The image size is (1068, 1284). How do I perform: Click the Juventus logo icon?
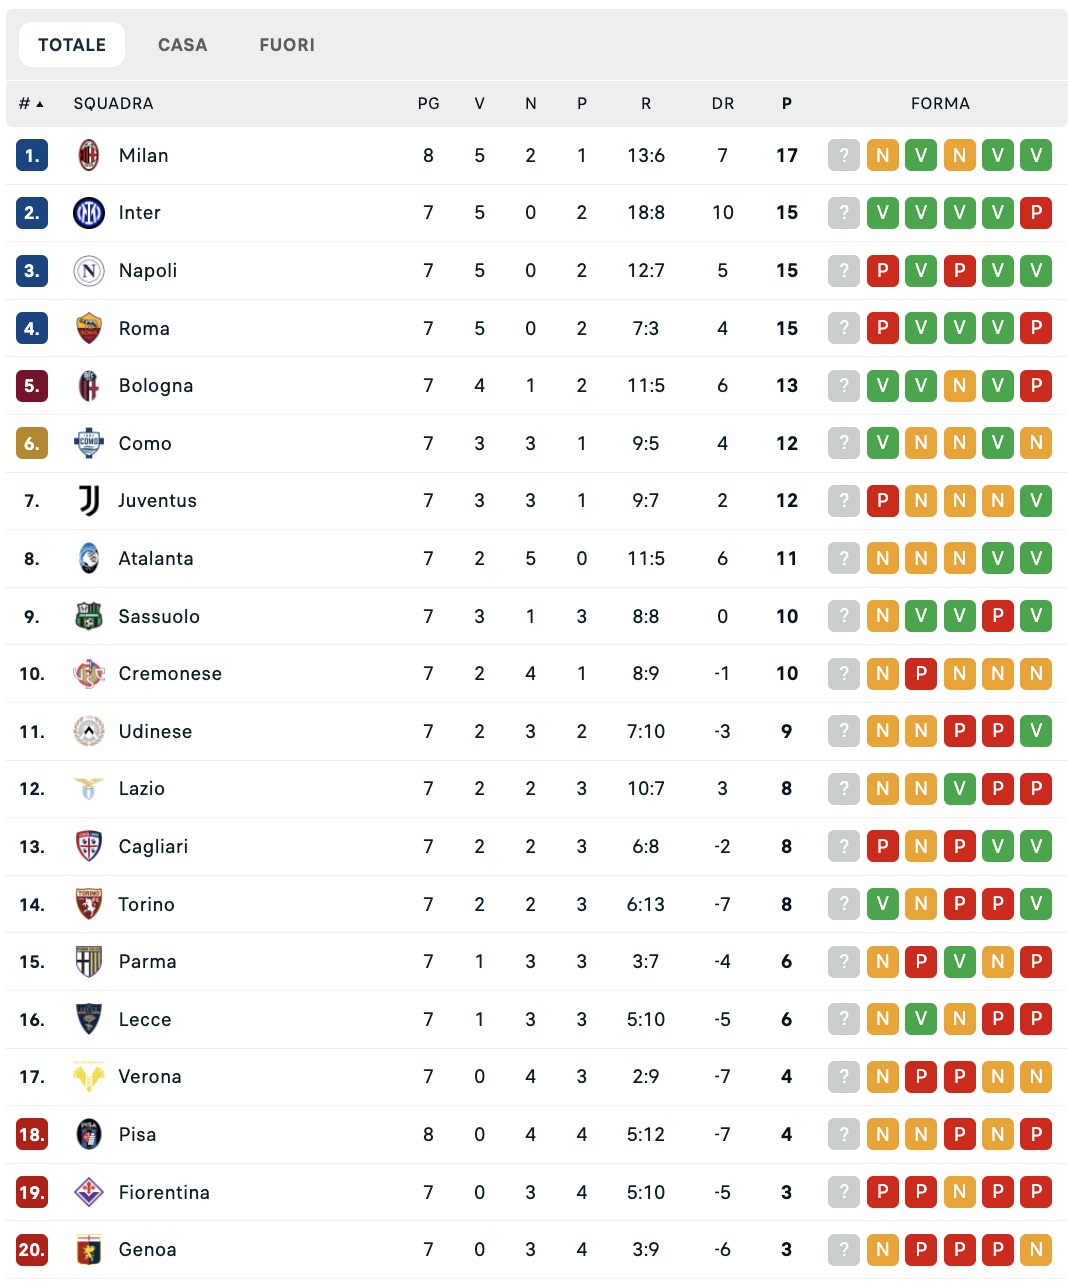tap(89, 501)
